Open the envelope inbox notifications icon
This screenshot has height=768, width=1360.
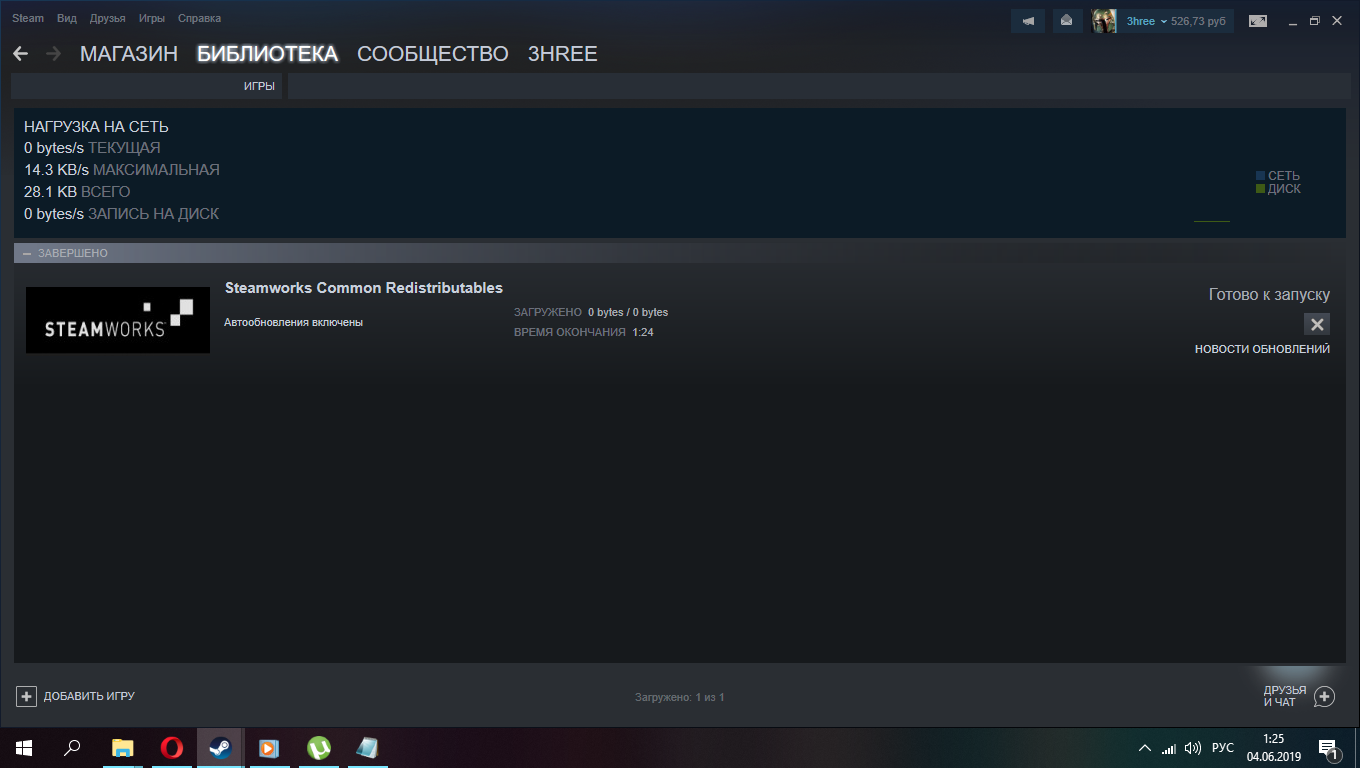pos(1067,21)
